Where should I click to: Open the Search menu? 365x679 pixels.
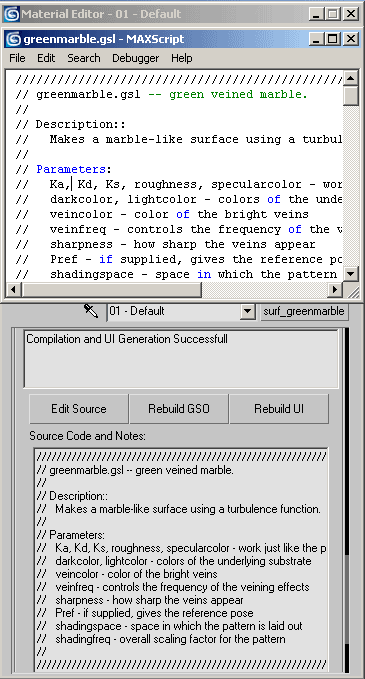pyautogui.click(x=84, y=58)
